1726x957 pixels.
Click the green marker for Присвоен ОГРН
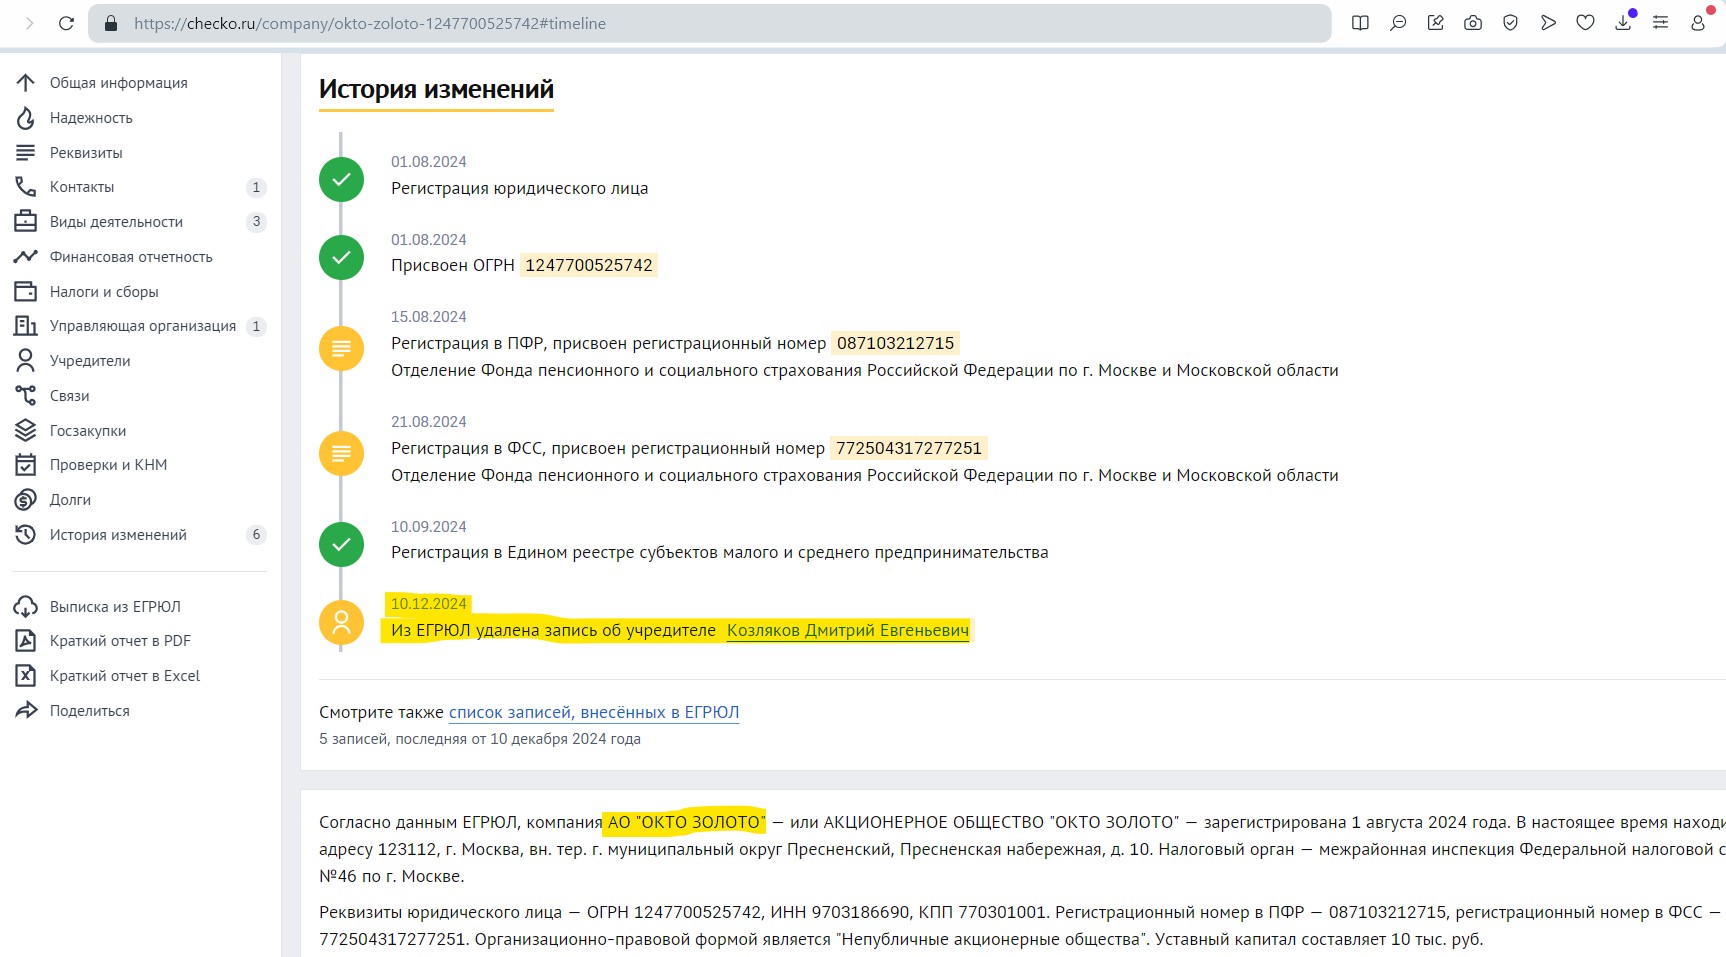(341, 258)
